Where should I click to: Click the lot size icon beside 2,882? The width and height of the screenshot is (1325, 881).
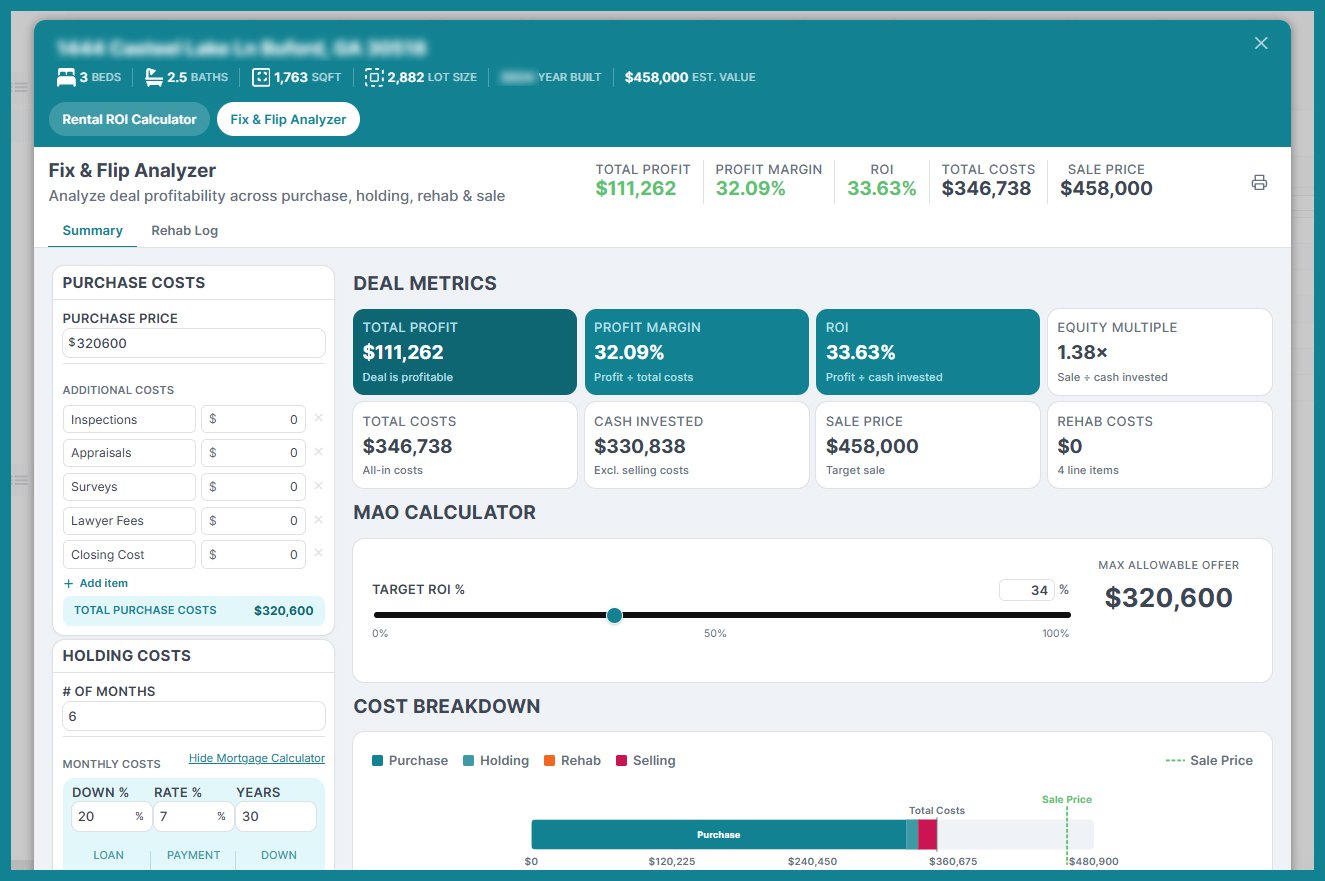point(374,76)
